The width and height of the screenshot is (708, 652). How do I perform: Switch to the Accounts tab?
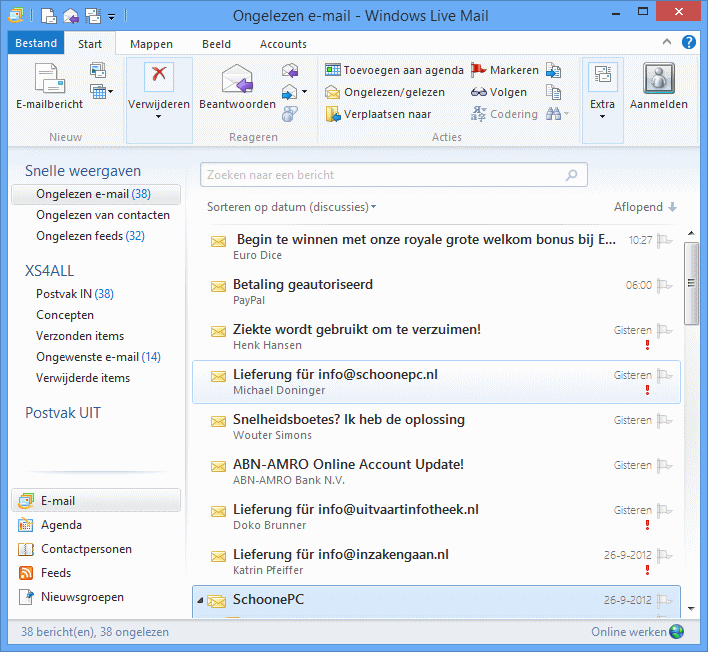click(283, 44)
